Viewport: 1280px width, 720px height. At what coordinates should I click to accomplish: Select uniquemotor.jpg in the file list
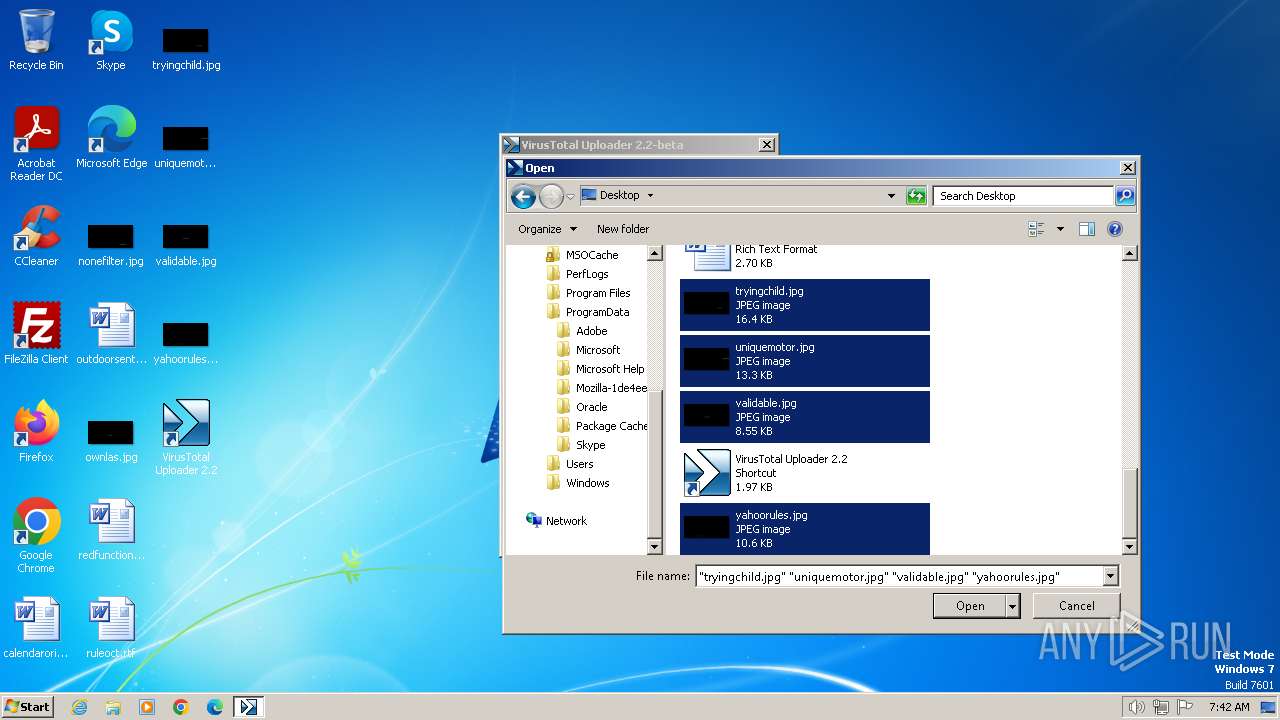(x=805, y=361)
